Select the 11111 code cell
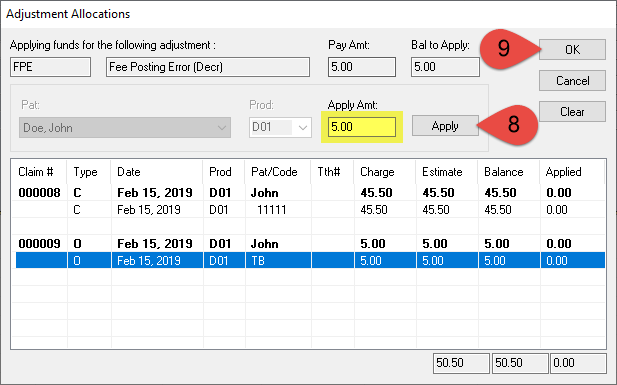617x385 pixels. tap(272, 210)
